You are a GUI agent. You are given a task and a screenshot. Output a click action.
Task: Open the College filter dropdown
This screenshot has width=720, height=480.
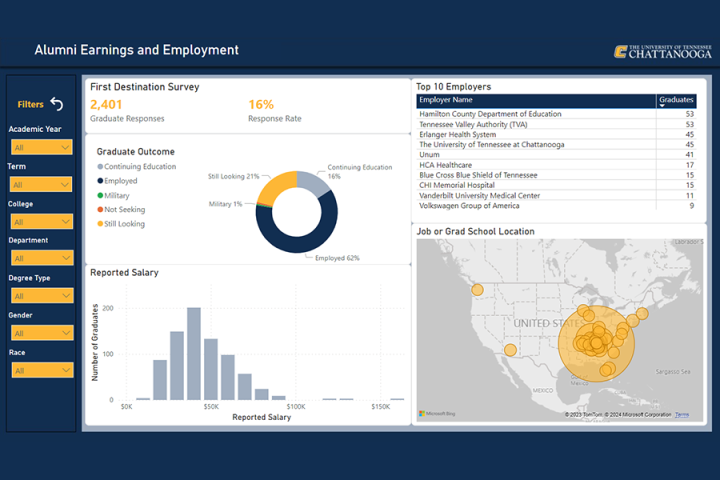pos(41,222)
